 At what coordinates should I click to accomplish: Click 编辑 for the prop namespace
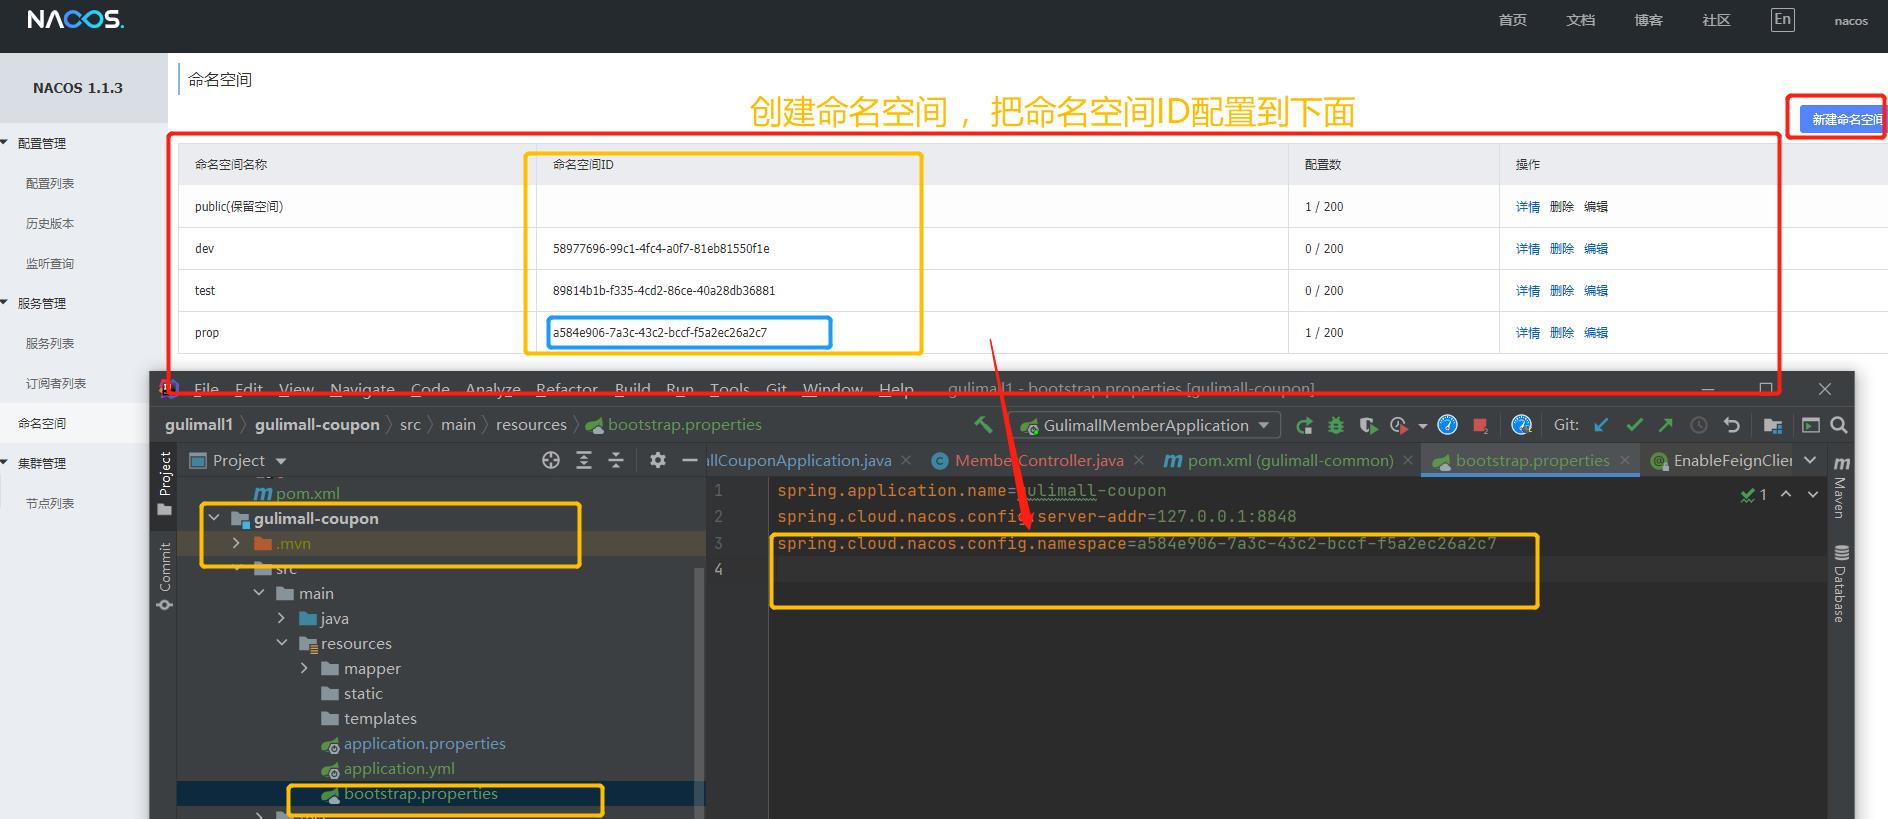[1596, 333]
